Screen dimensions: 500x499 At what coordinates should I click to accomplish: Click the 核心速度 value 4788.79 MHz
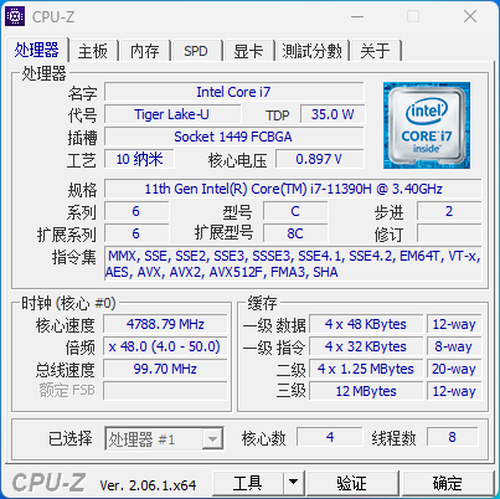tap(165, 324)
